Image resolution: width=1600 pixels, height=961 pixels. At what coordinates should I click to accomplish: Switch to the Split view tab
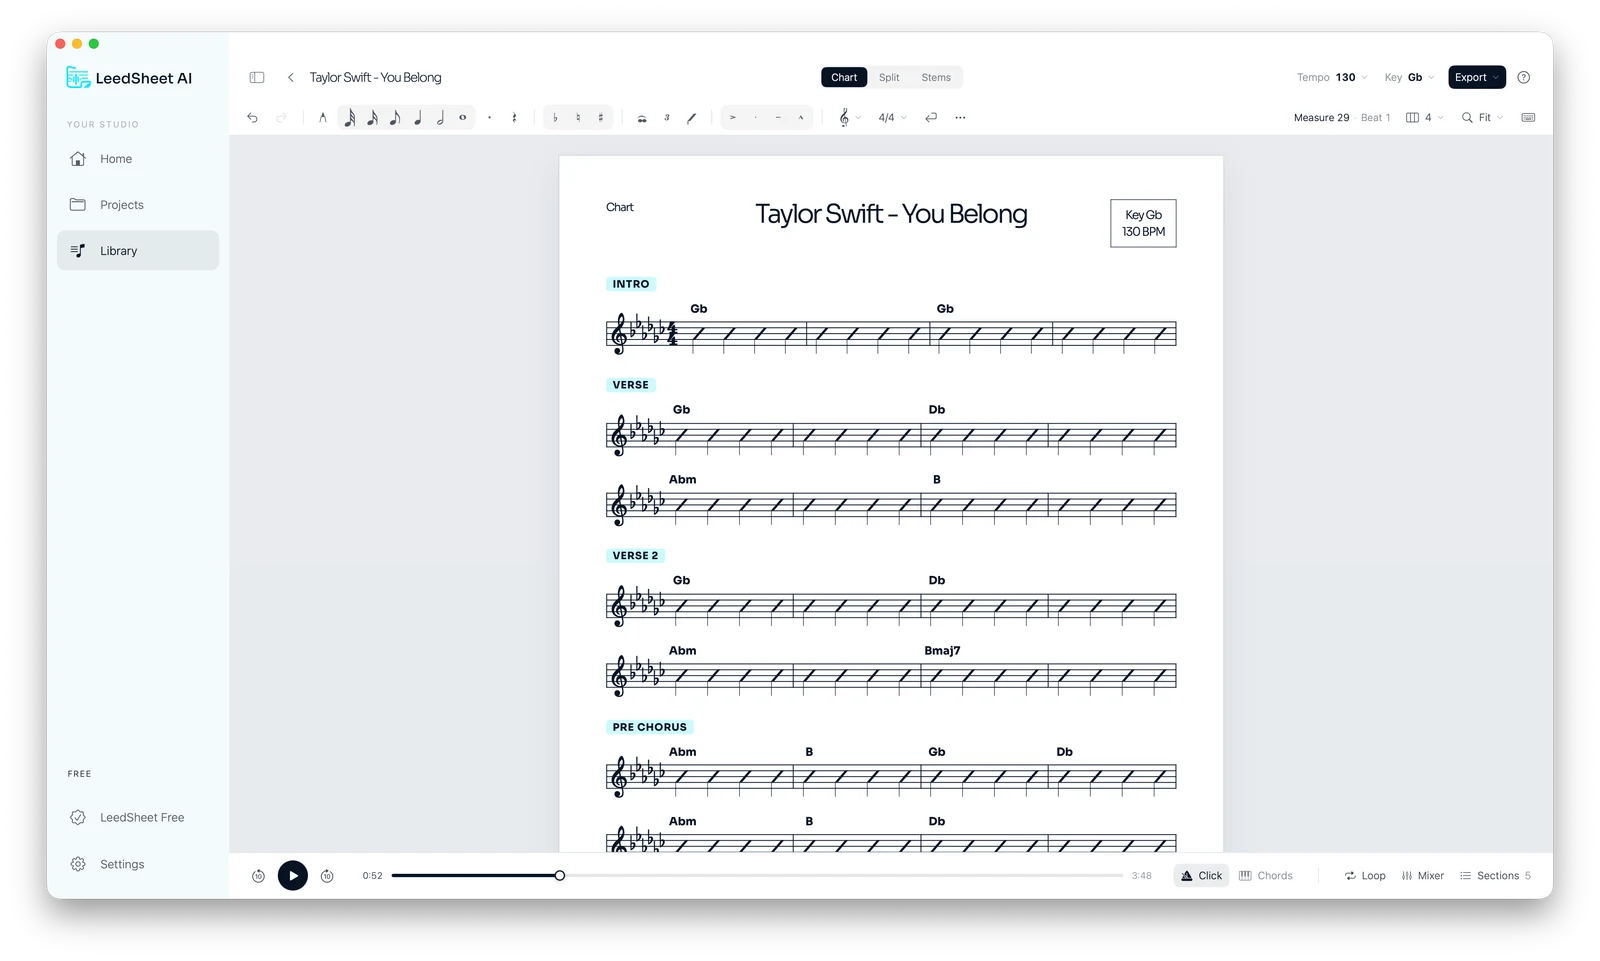889,77
